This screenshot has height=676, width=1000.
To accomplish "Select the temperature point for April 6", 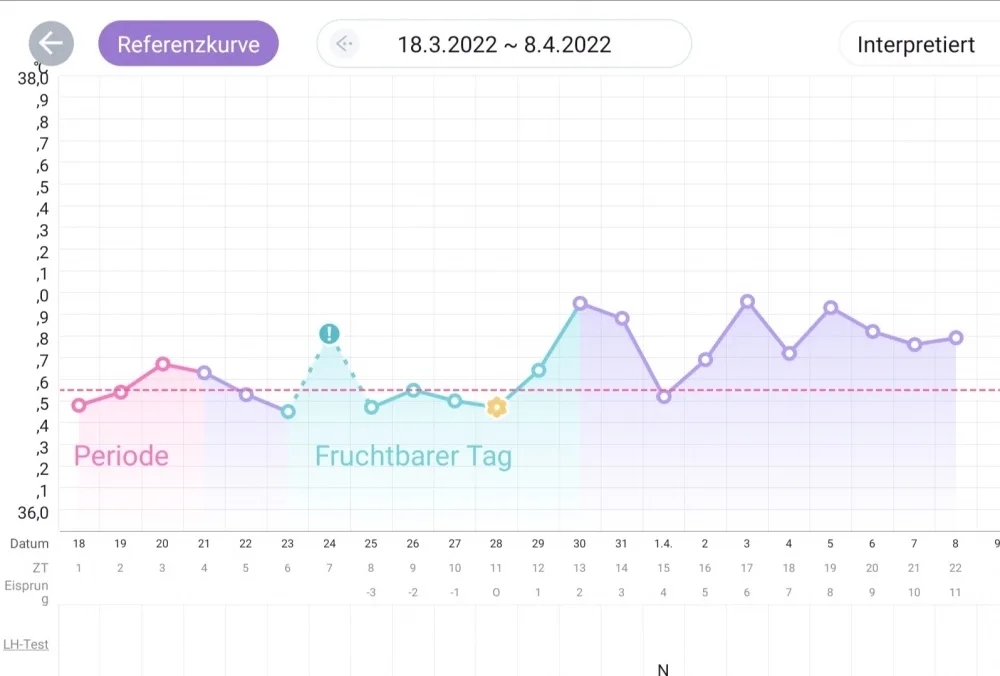I will (872, 331).
